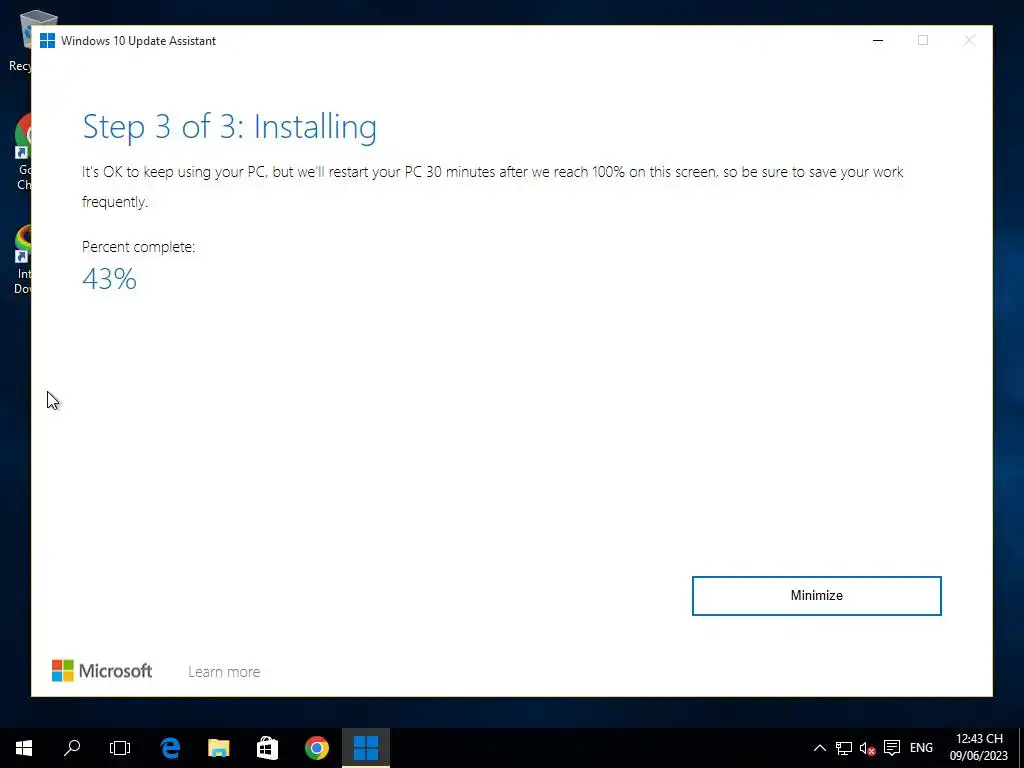Click the Minimize button in Update Assistant

pos(816,596)
